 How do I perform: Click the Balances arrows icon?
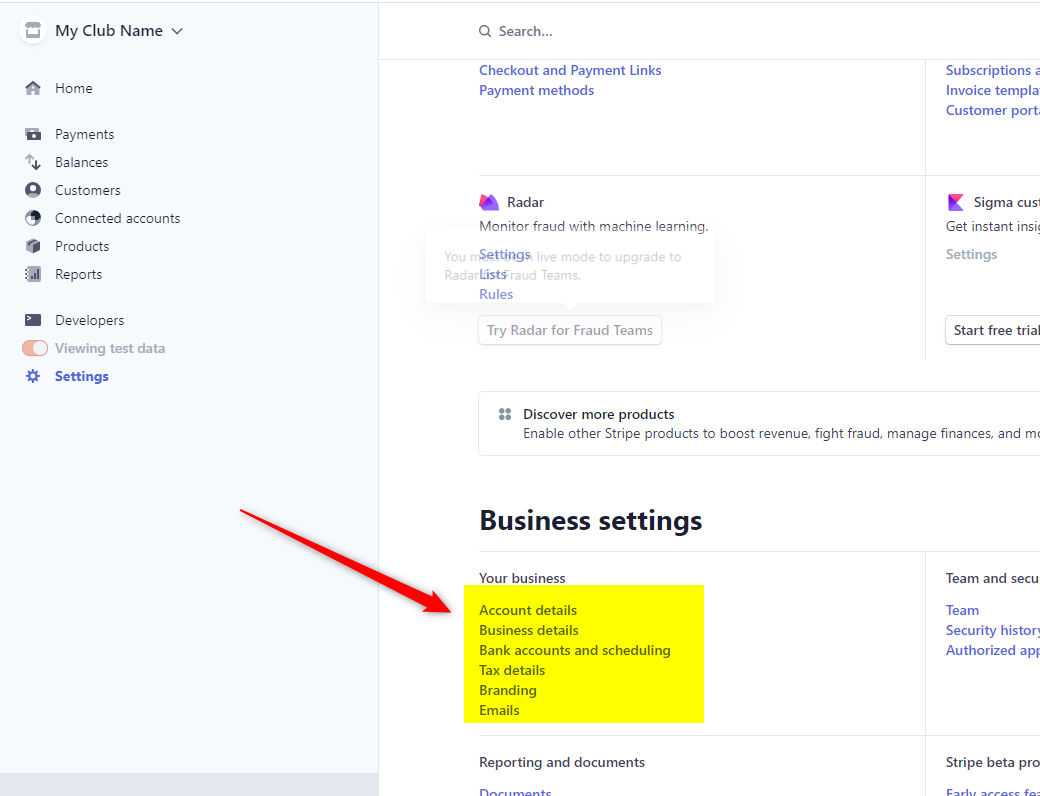click(x=32, y=162)
